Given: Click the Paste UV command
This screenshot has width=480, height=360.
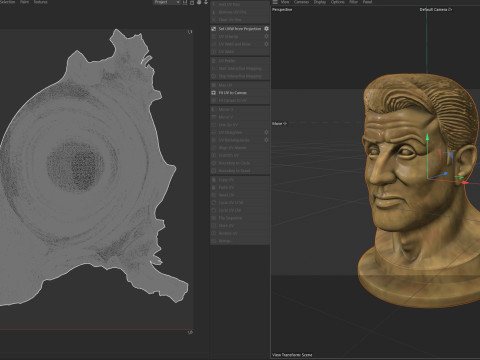Looking at the screenshot, I should point(226,187).
